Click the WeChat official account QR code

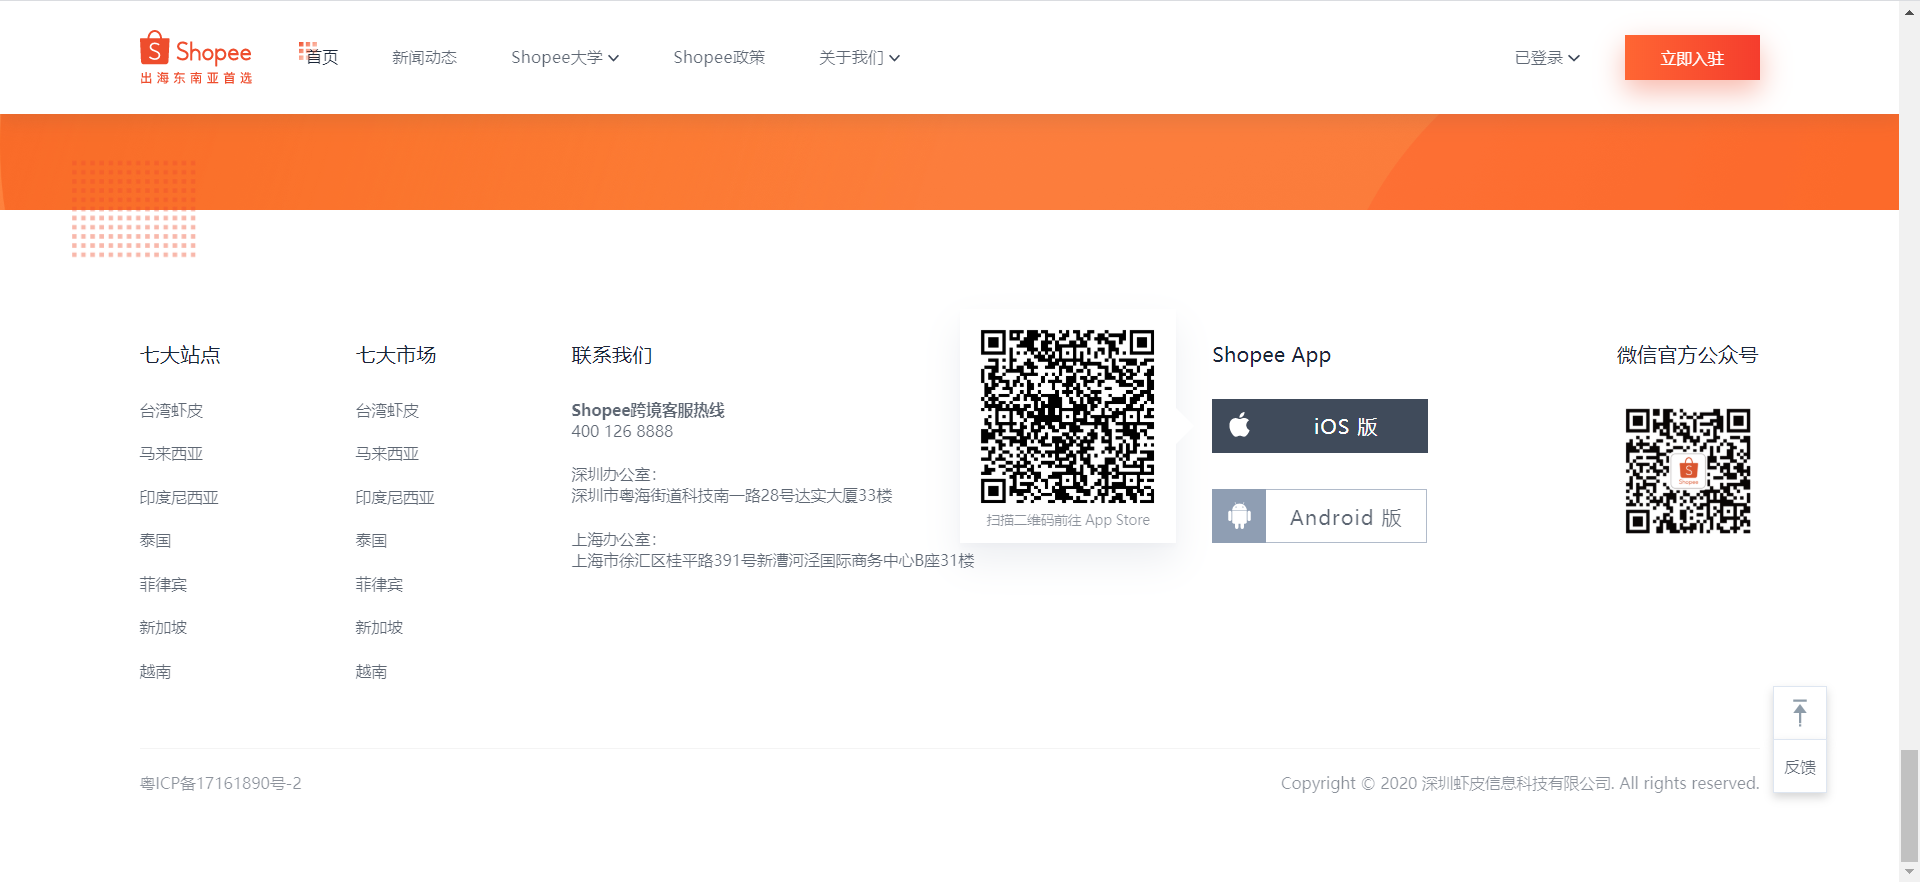tap(1687, 470)
